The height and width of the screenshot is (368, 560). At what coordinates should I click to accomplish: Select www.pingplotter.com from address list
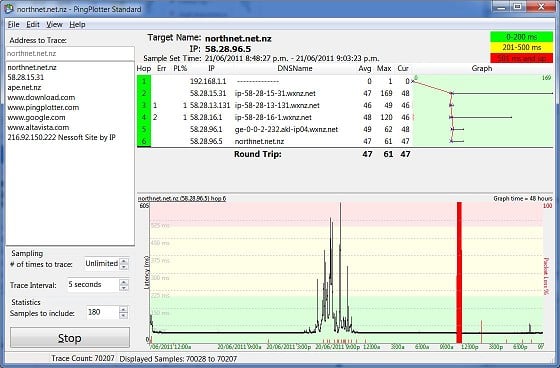pos(43,107)
